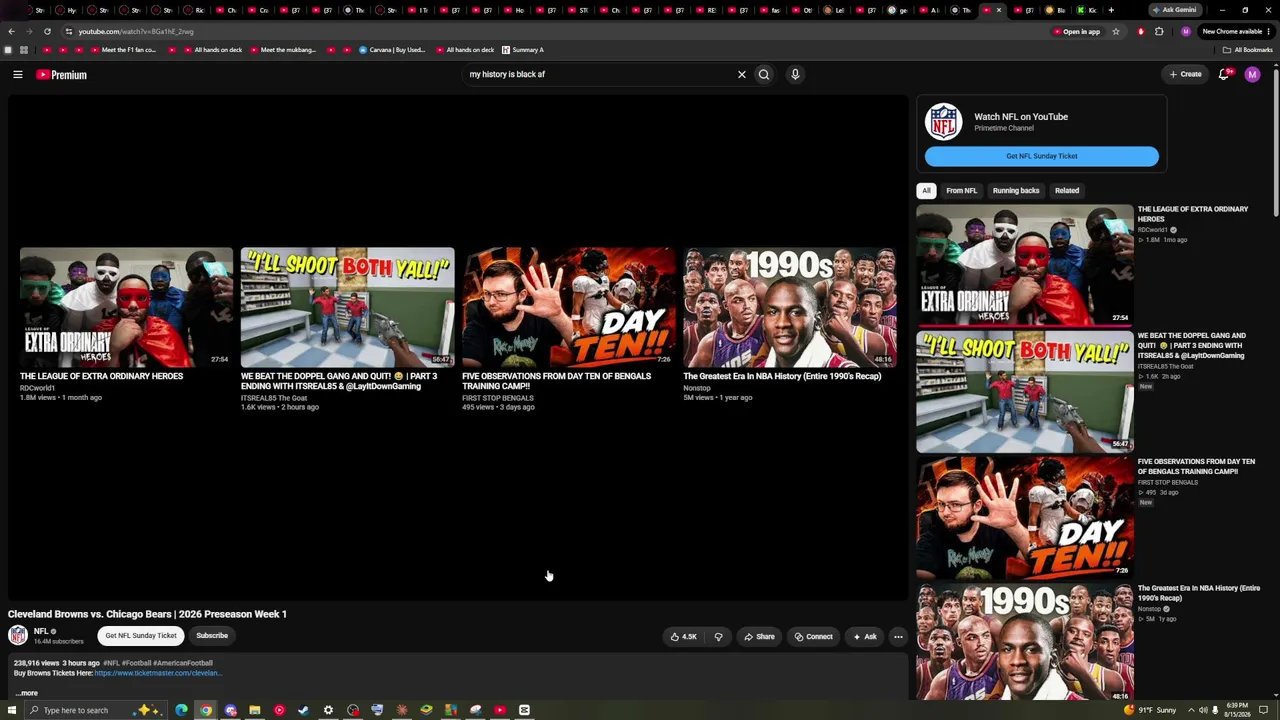
Task: Select the Running backs filter chip
Action: [x=1016, y=190]
